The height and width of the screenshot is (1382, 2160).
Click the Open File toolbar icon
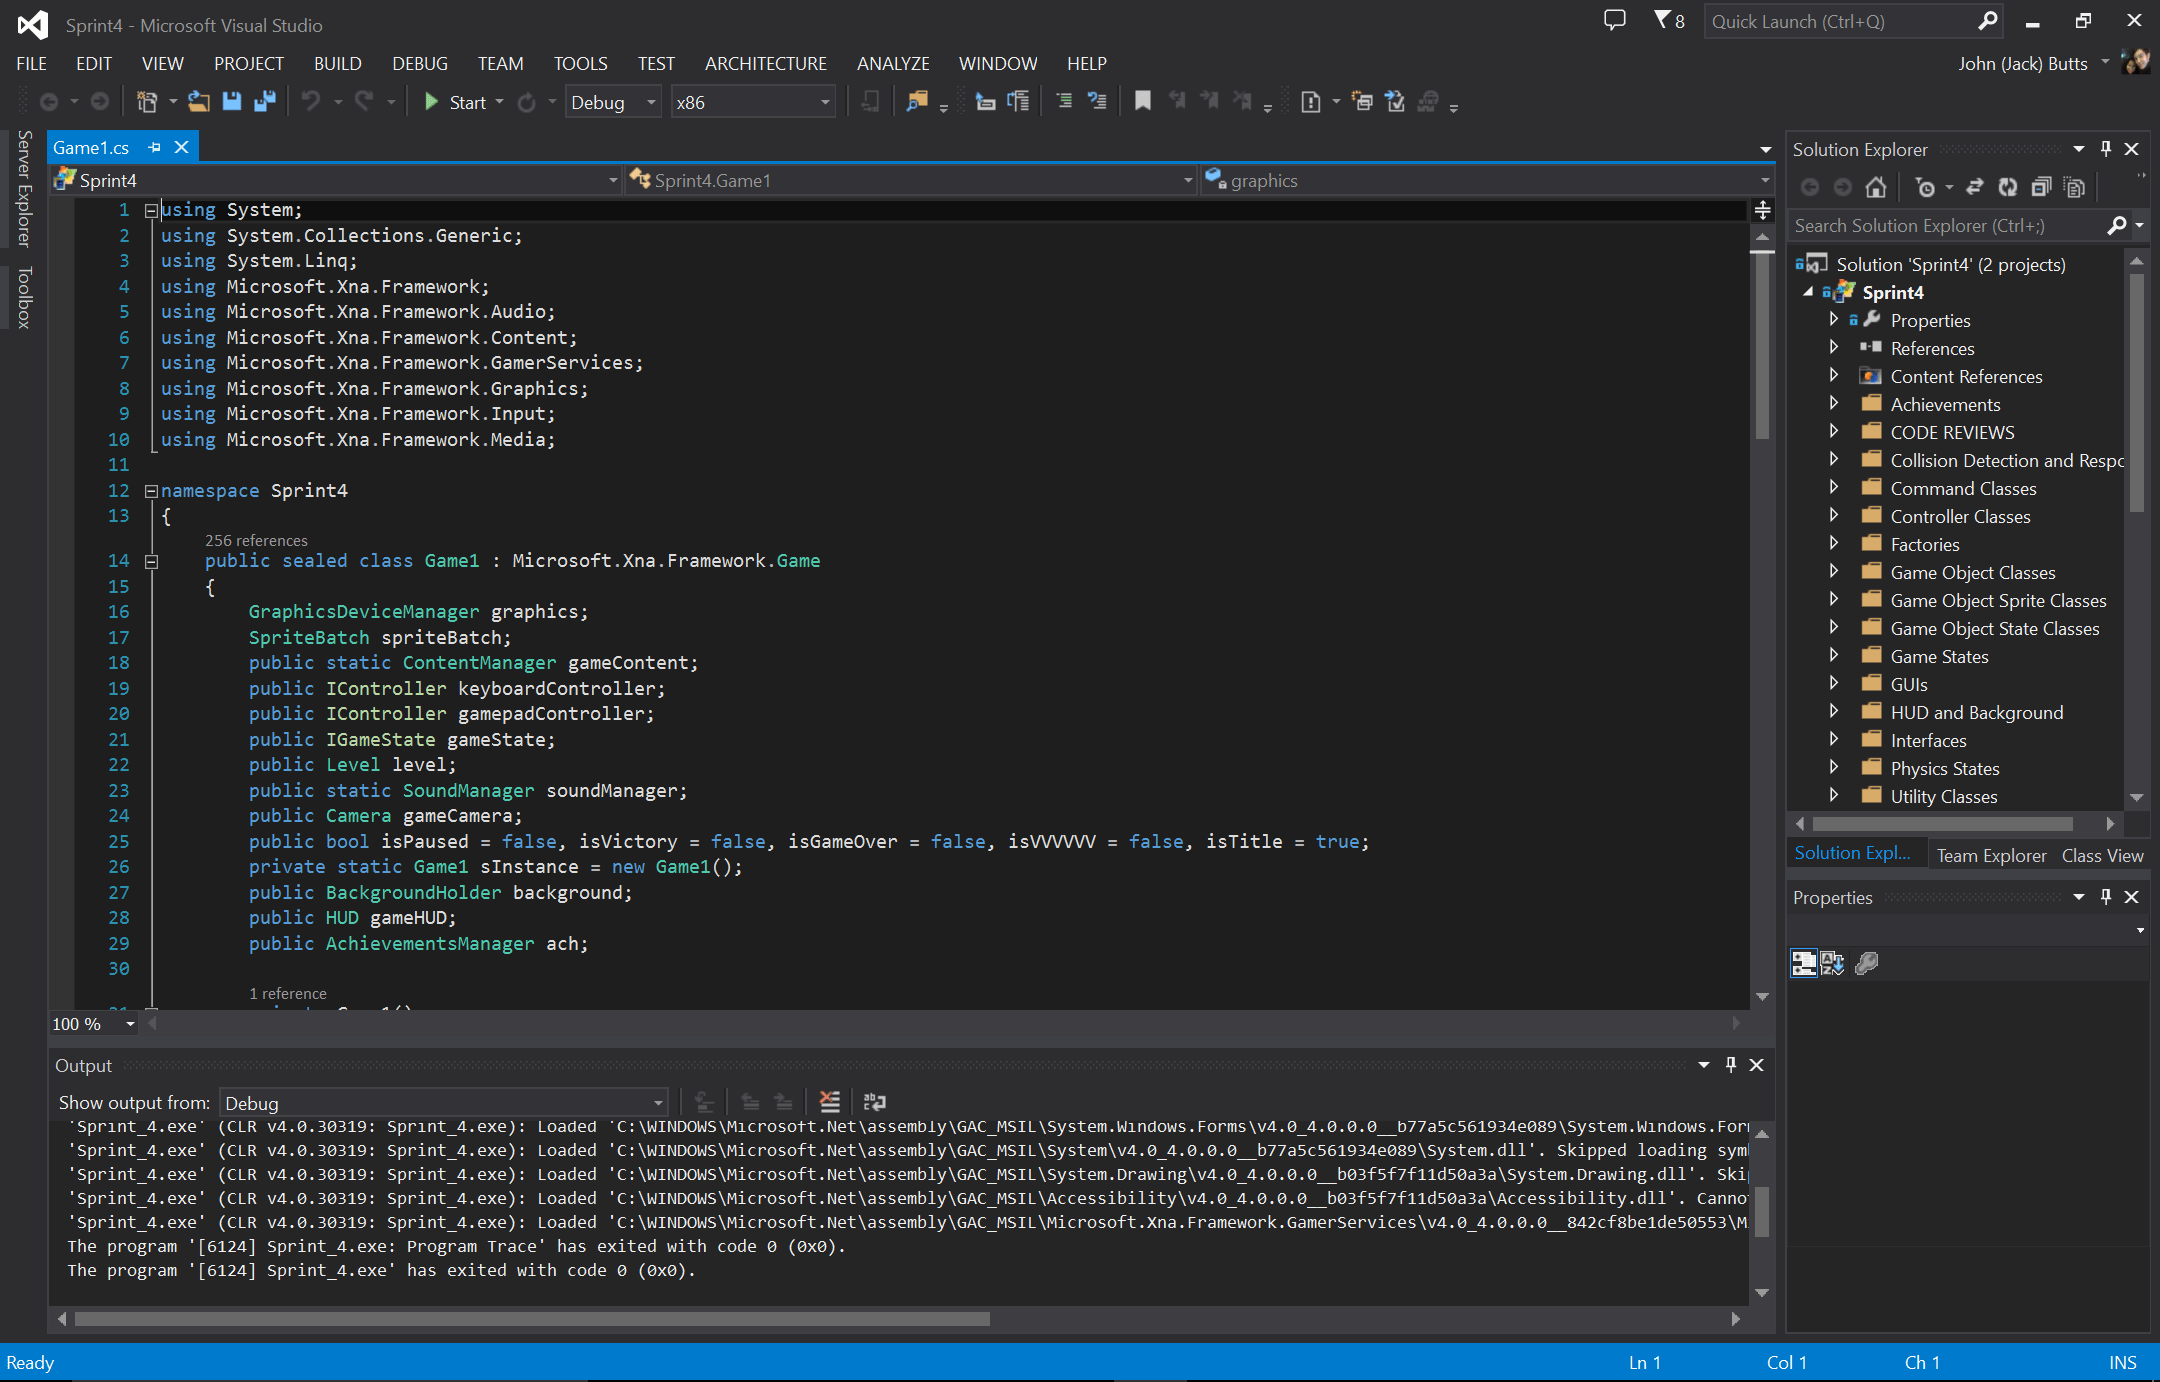point(199,102)
